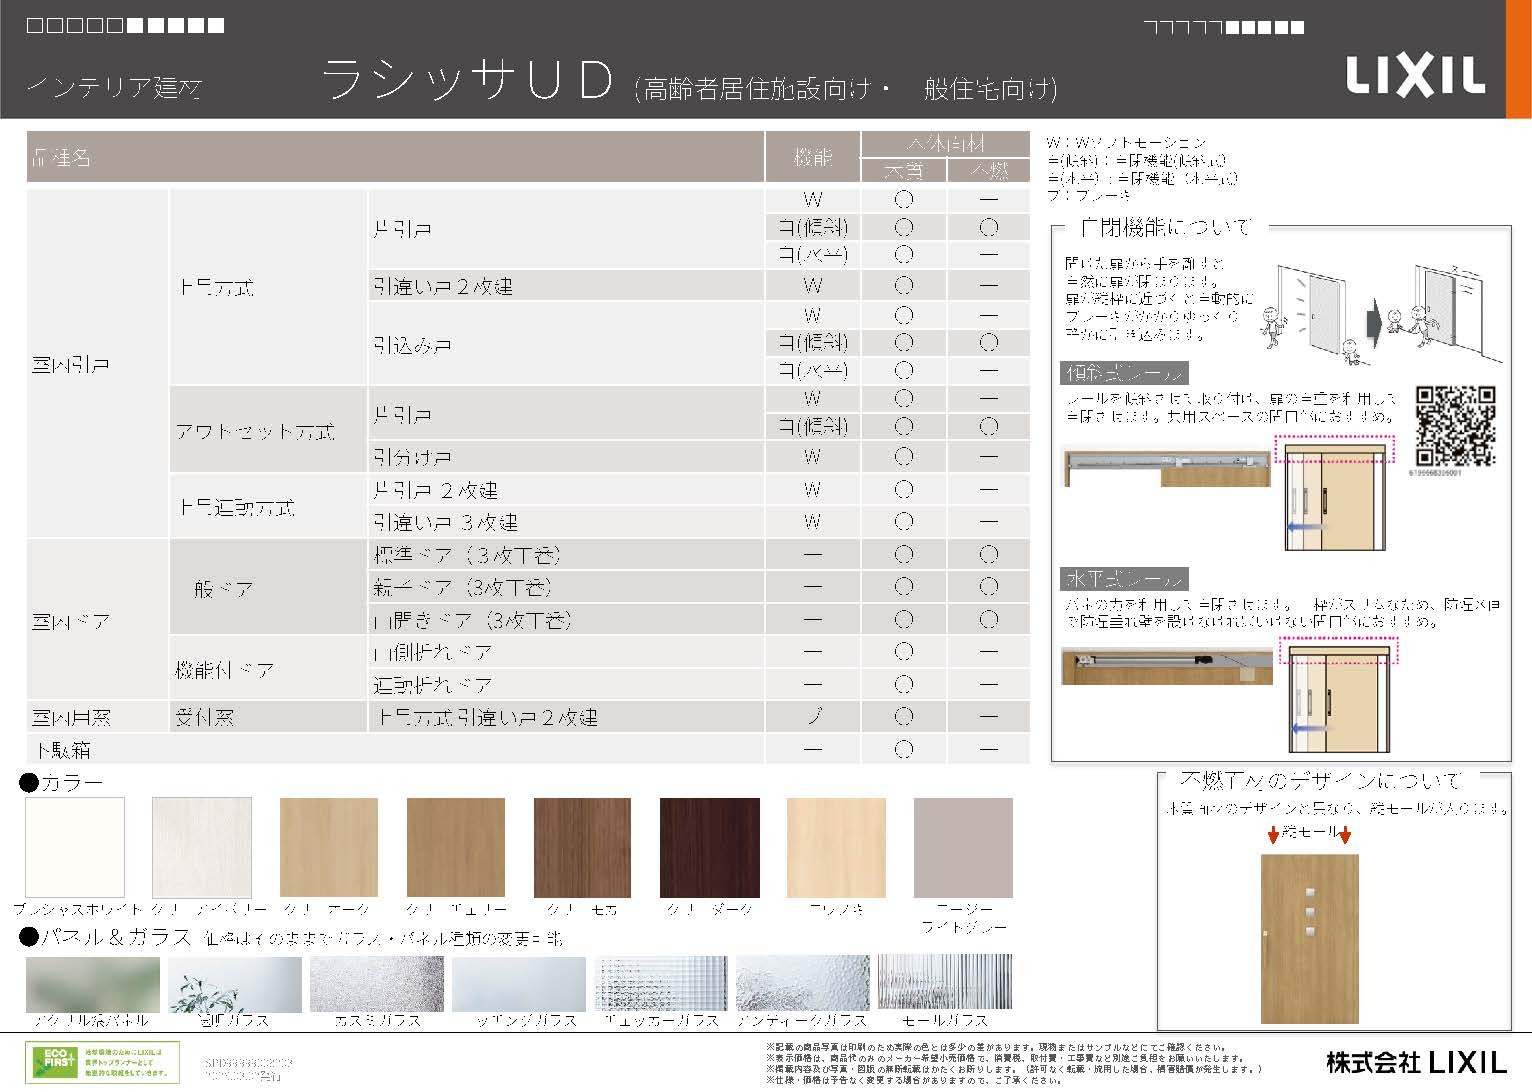Click the 傾斜式レール section label
This screenshot has width=1532, height=1092.
click(x=1124, y=374)
